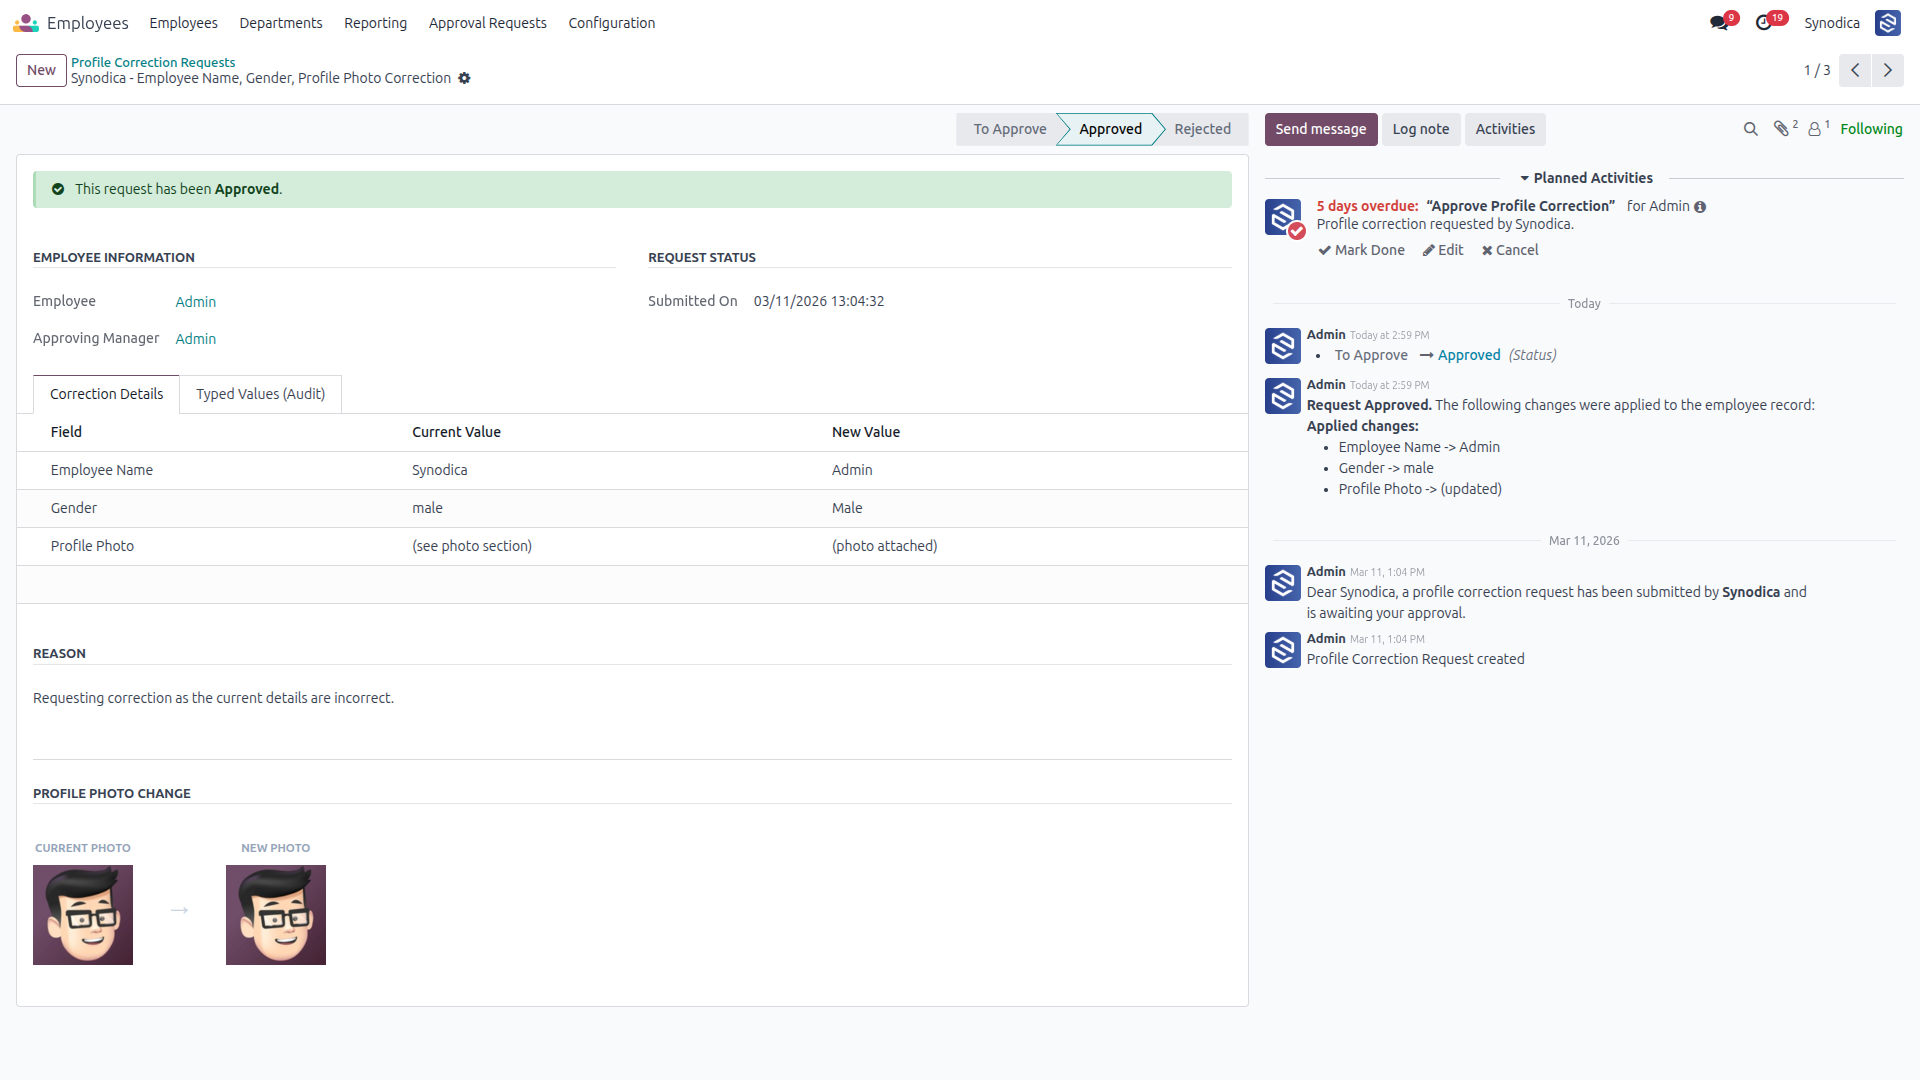
Task: Click the New button
Action: click(41, 70)
